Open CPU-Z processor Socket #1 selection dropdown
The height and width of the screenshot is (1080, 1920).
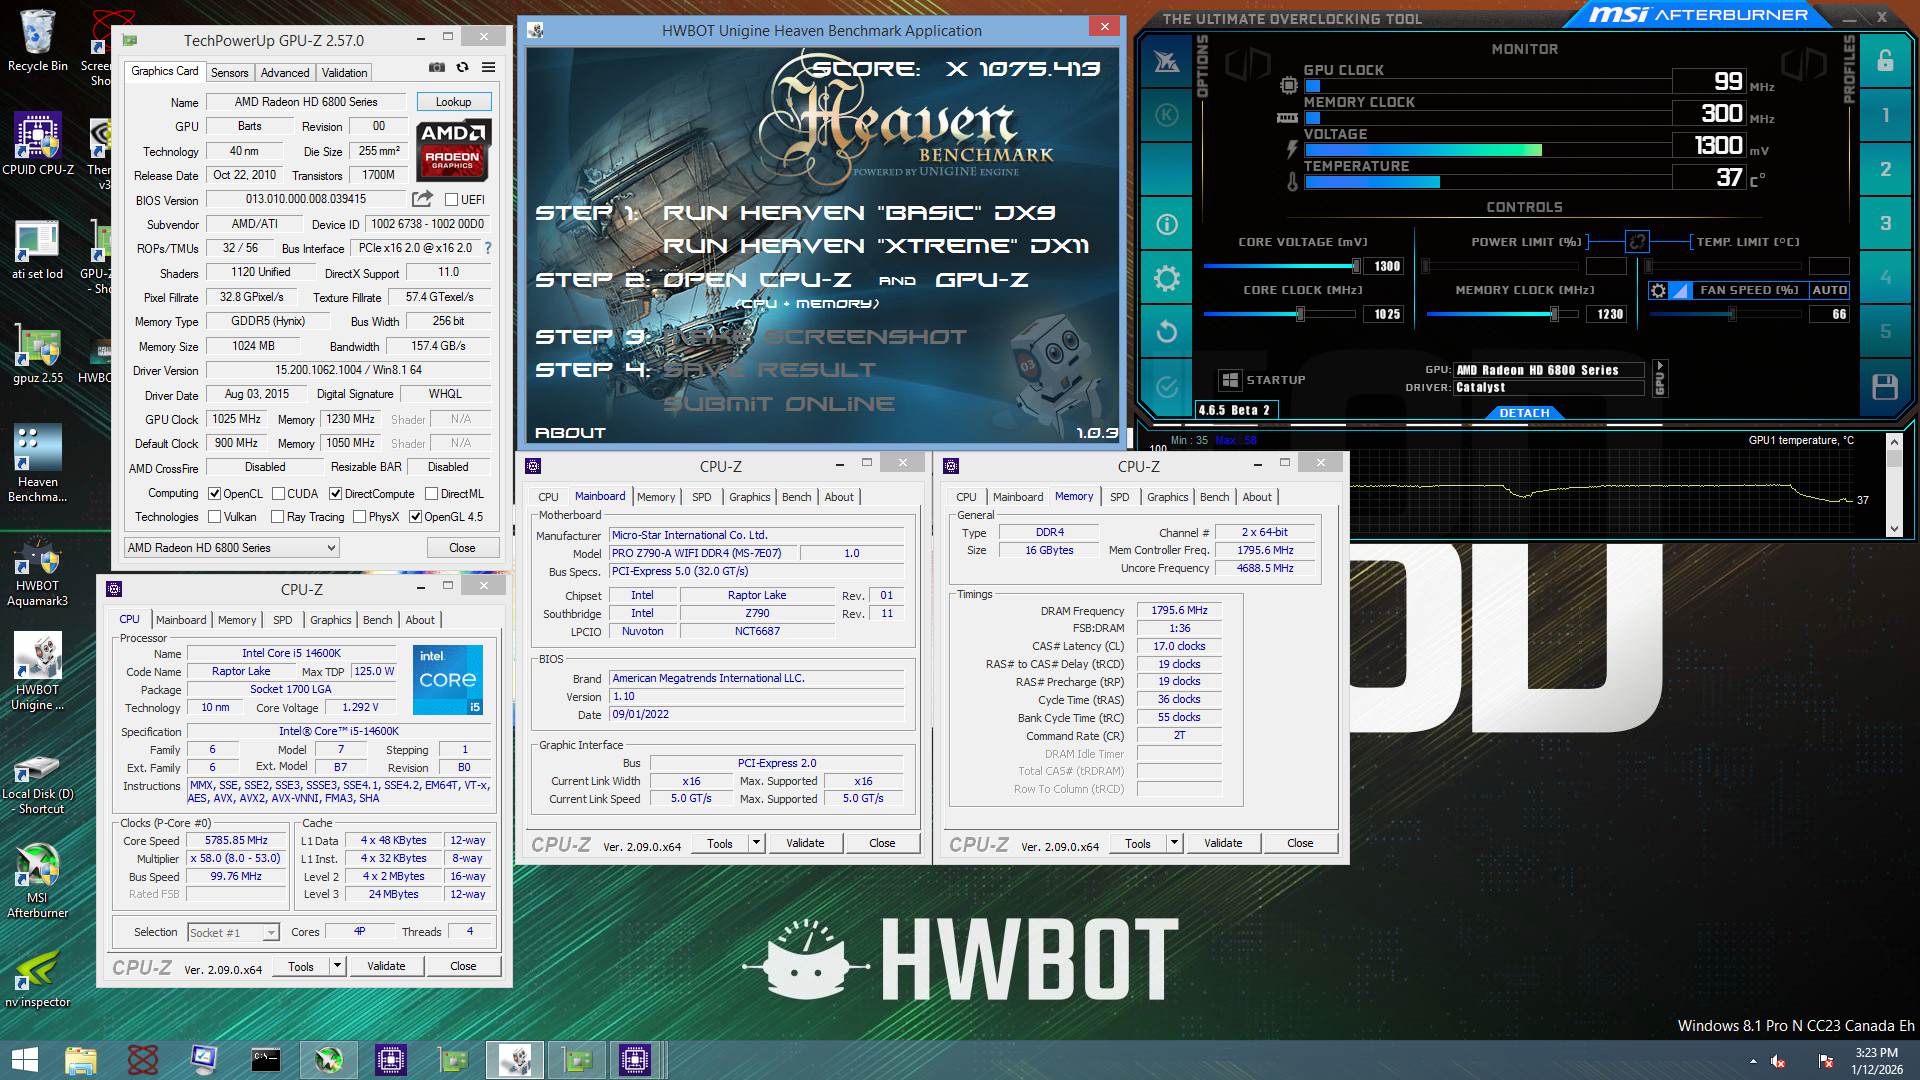coord(233,932)
